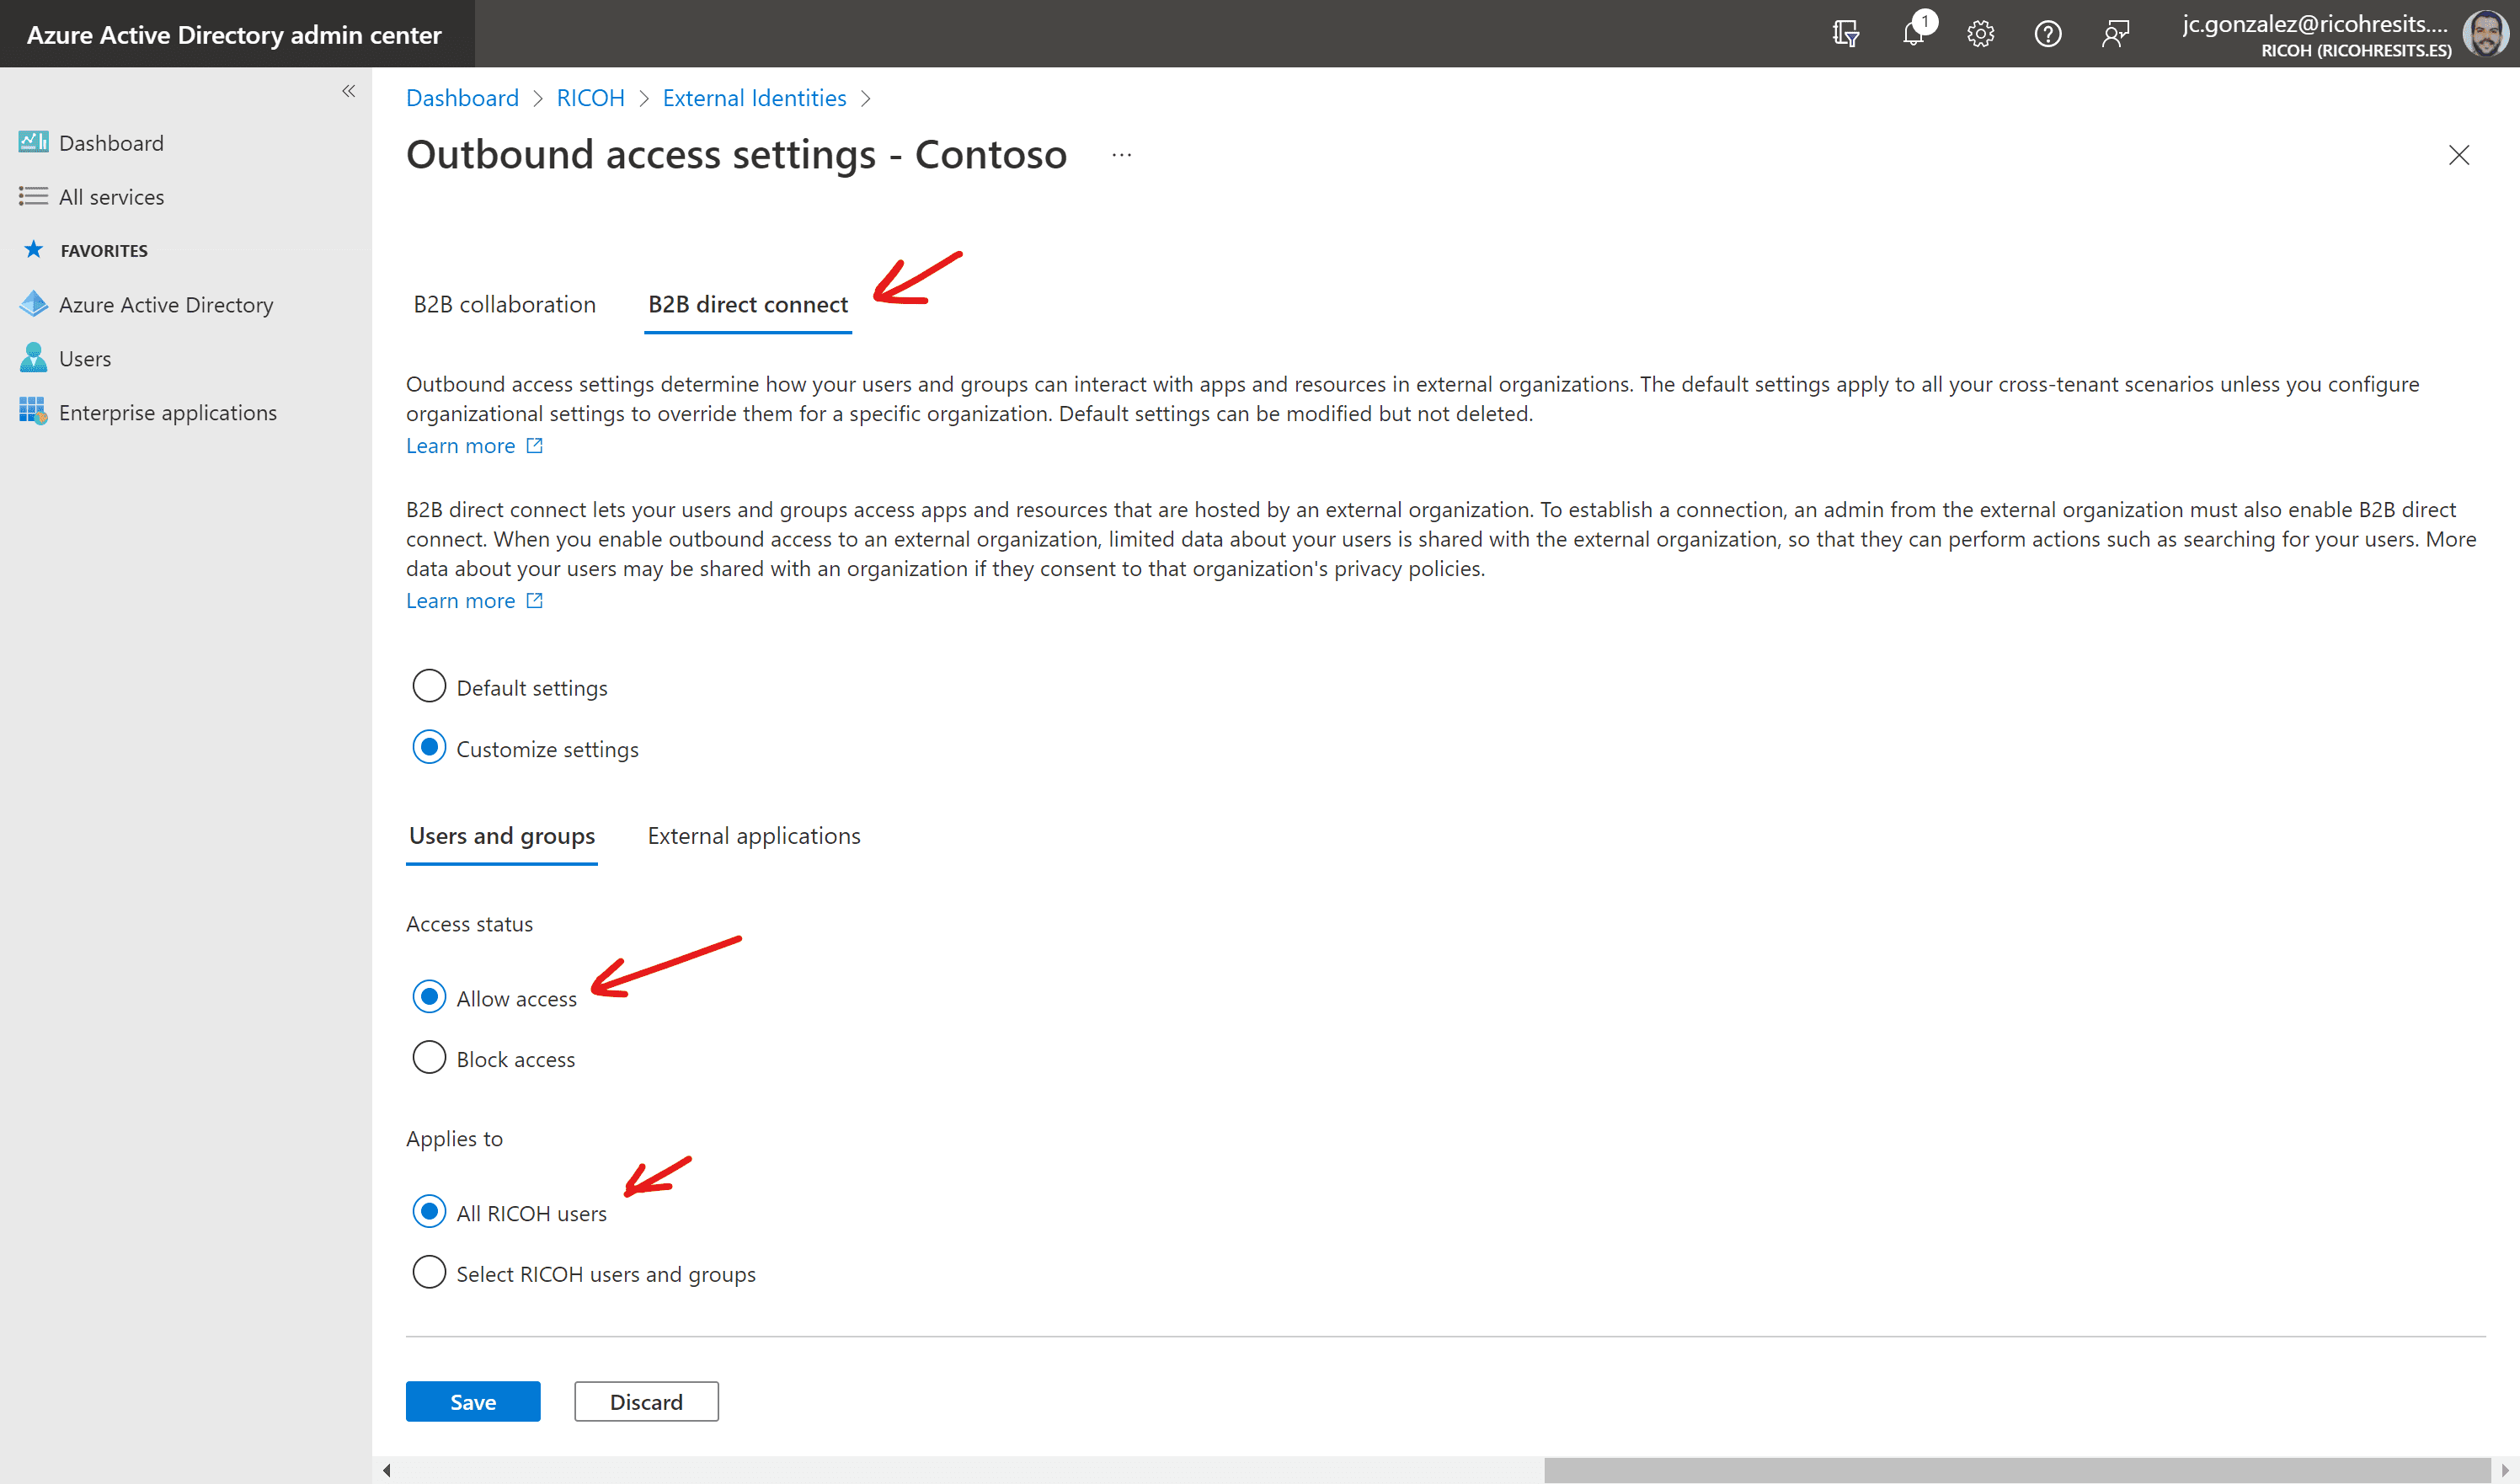Screen dimensions: 2520x1484
Task: Click external link icon after second Learn more
Action: pyautogui.click(x=534, y=600)
